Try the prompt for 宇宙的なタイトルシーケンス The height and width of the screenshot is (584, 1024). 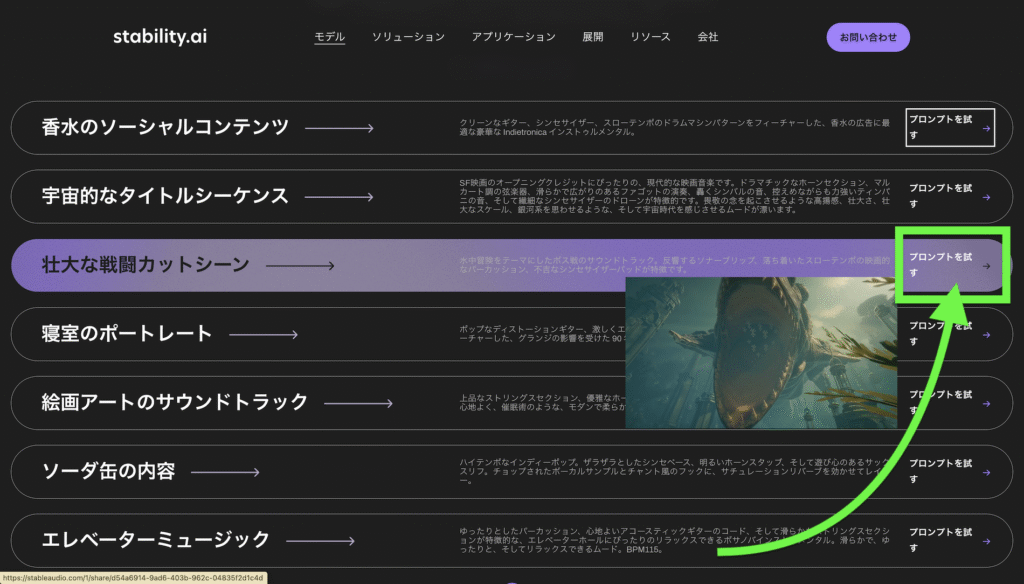949,196
